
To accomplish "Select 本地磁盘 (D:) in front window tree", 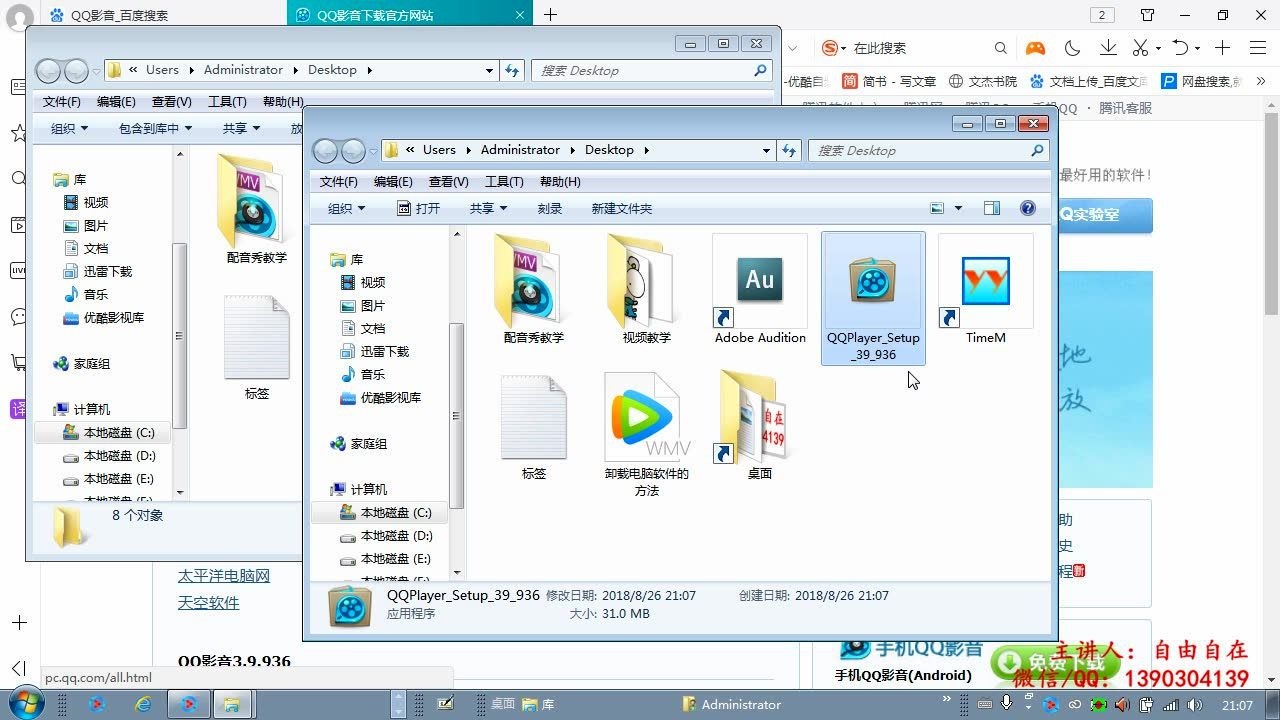I will point(386,535).
